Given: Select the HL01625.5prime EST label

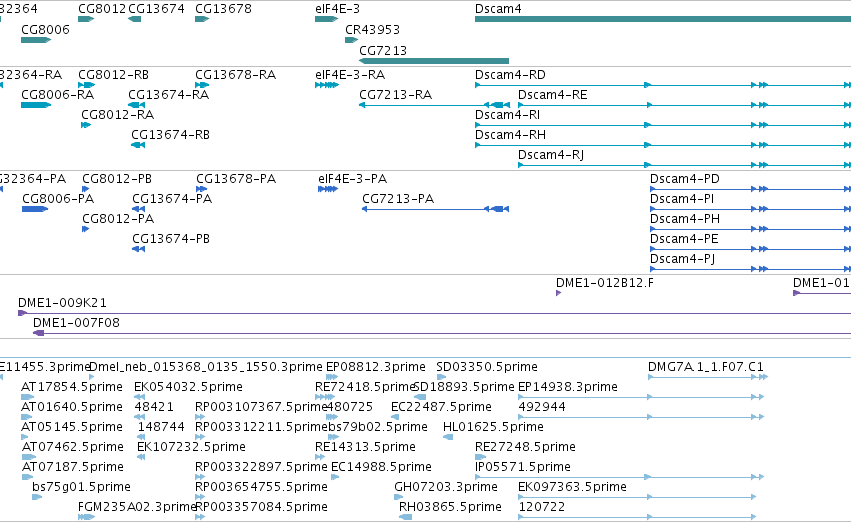Looking at the screenshot, I should pos(493,428).
